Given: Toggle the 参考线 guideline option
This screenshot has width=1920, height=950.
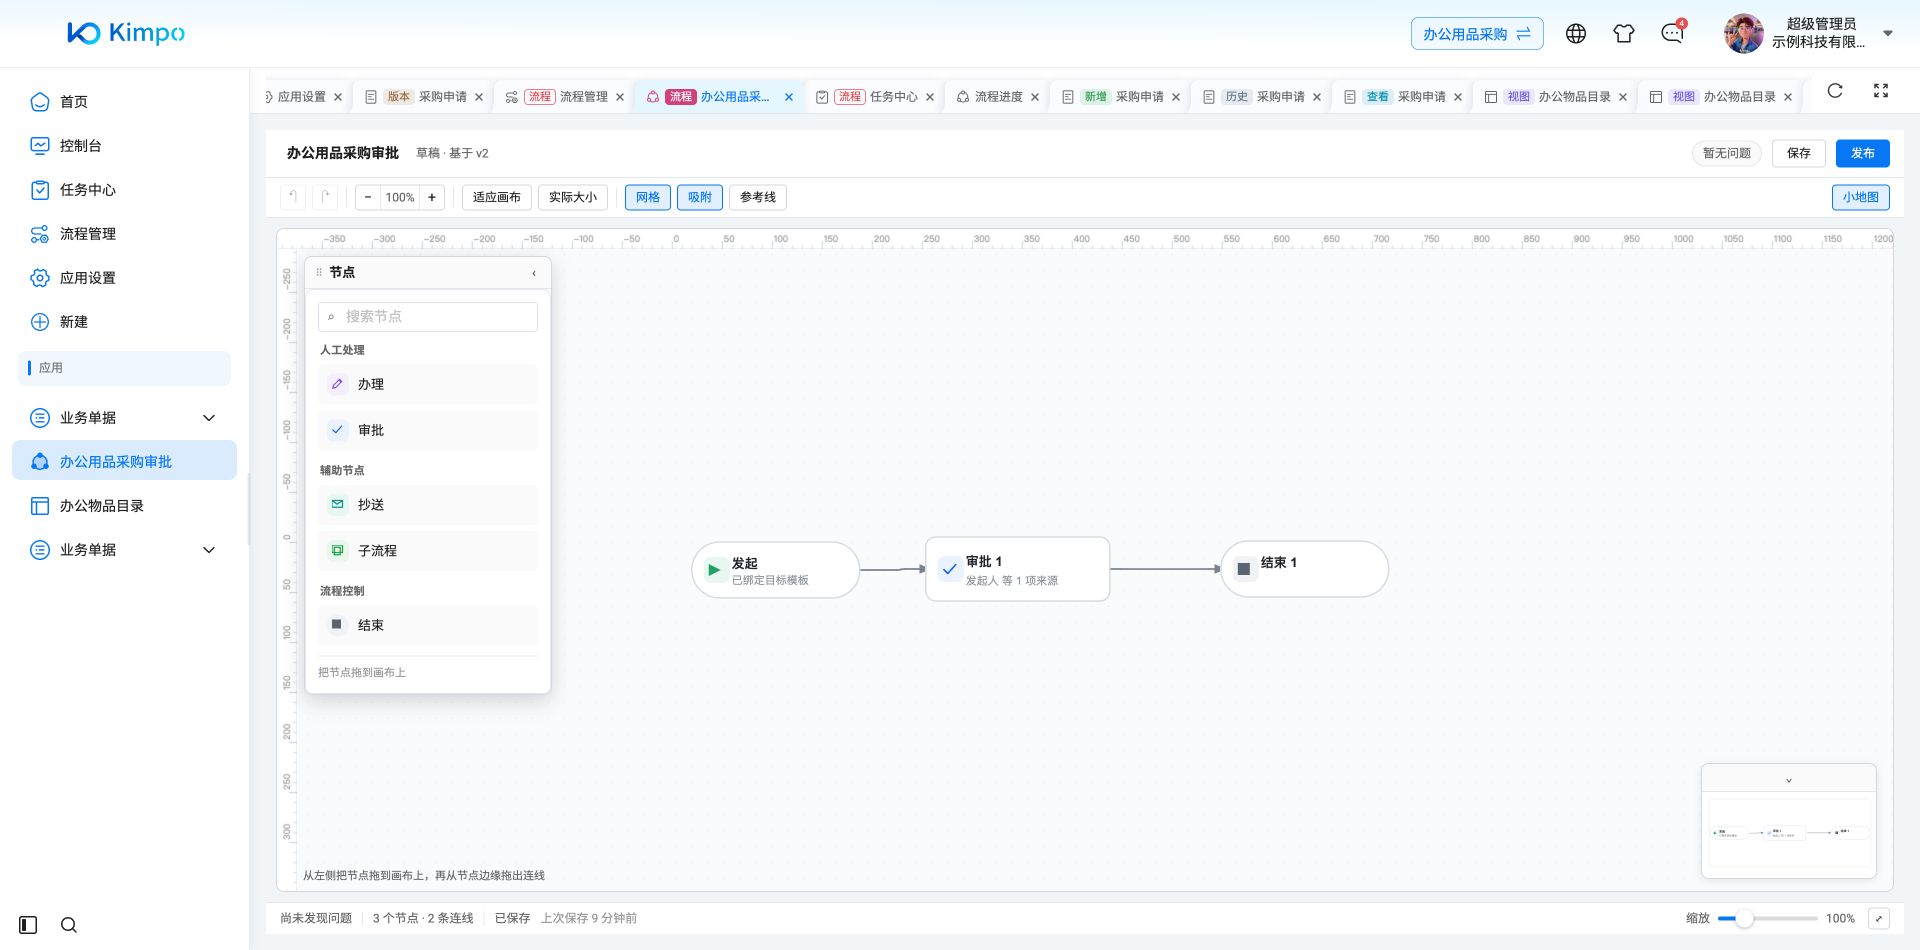Looking at the screenshot, I should pos(758,197).
